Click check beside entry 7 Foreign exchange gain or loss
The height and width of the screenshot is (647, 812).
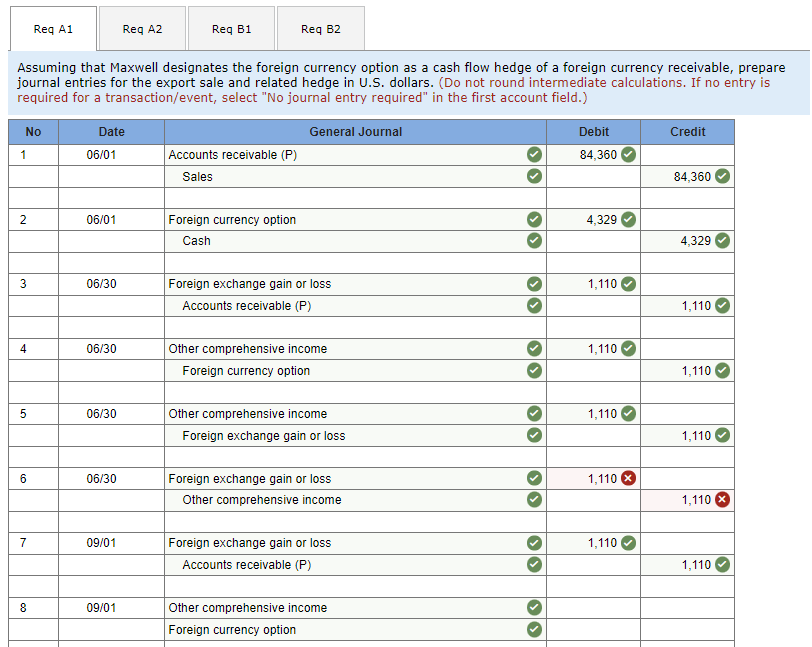pos(534,543)
